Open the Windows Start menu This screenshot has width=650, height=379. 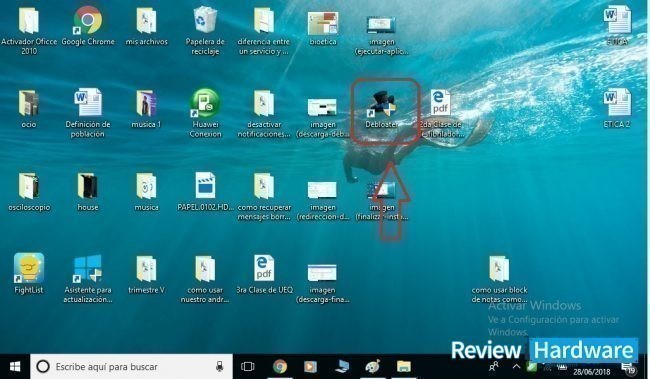point(15,367)
